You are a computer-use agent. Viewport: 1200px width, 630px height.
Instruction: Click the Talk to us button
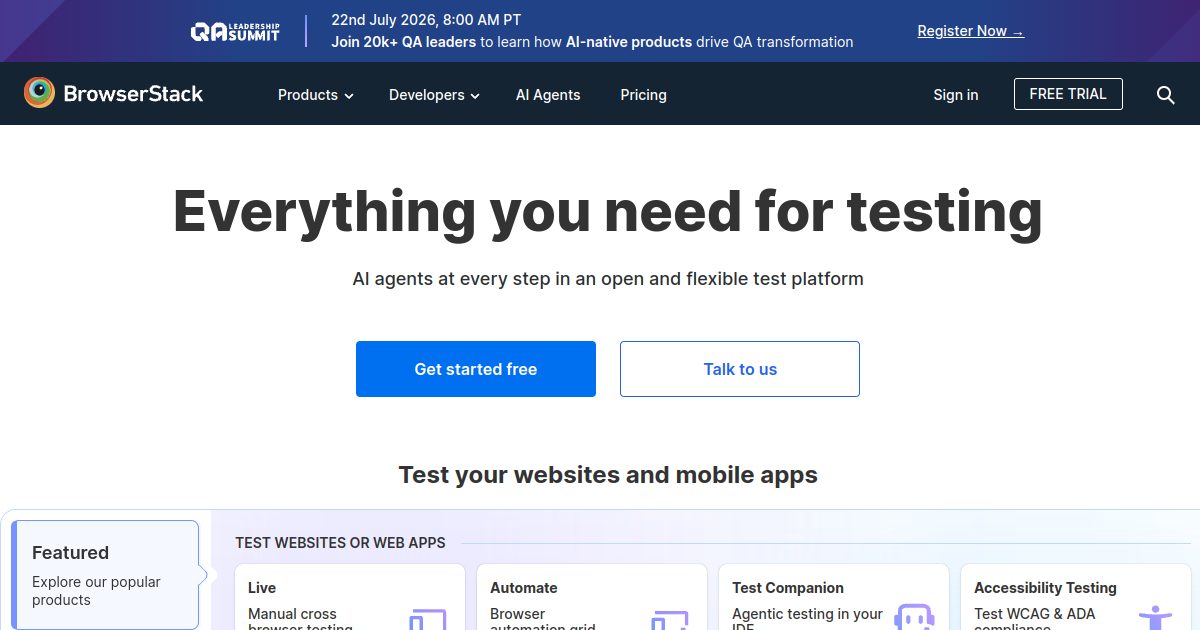pyautogui.click(x=740, y=369)
